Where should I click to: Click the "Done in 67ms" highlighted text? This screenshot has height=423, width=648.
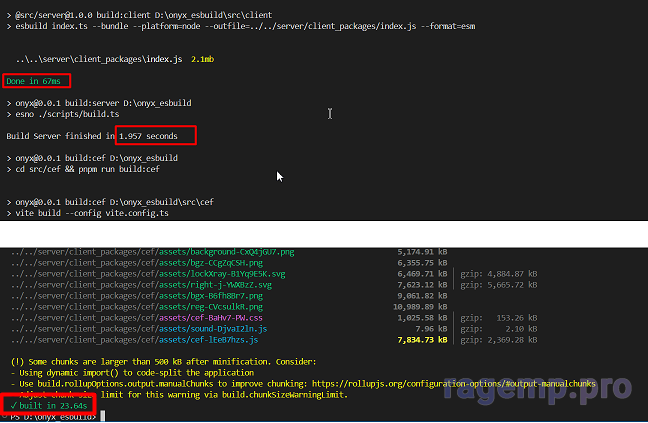coord(37,81)
